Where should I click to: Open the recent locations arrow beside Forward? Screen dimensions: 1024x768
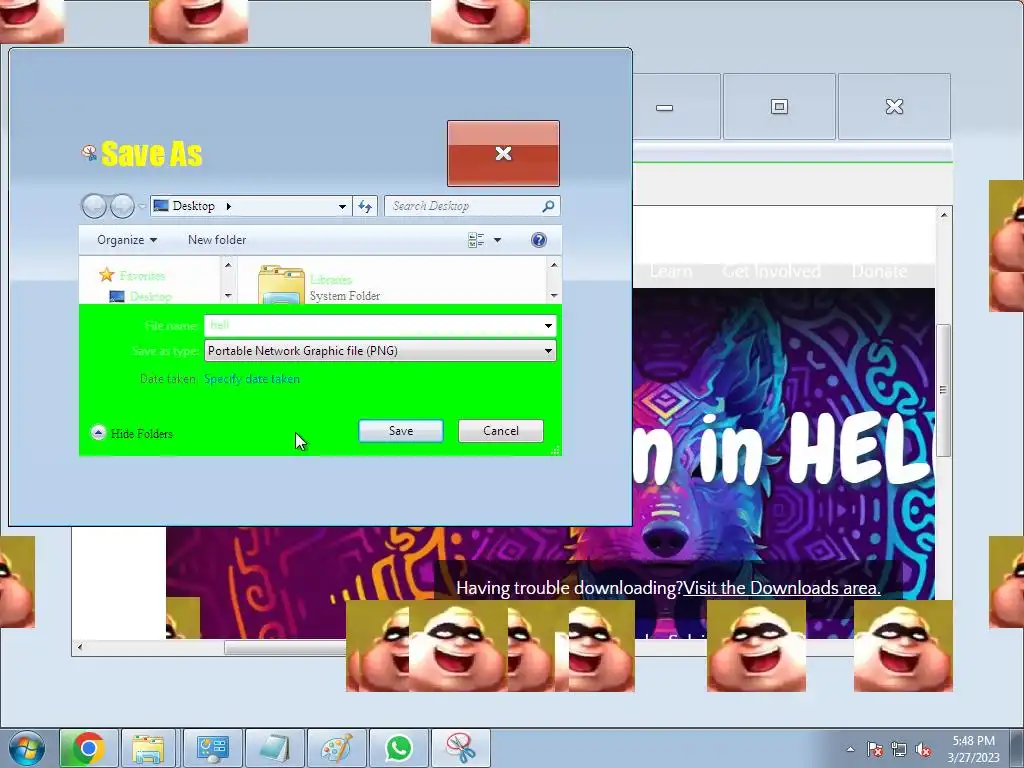pos(142,206)
